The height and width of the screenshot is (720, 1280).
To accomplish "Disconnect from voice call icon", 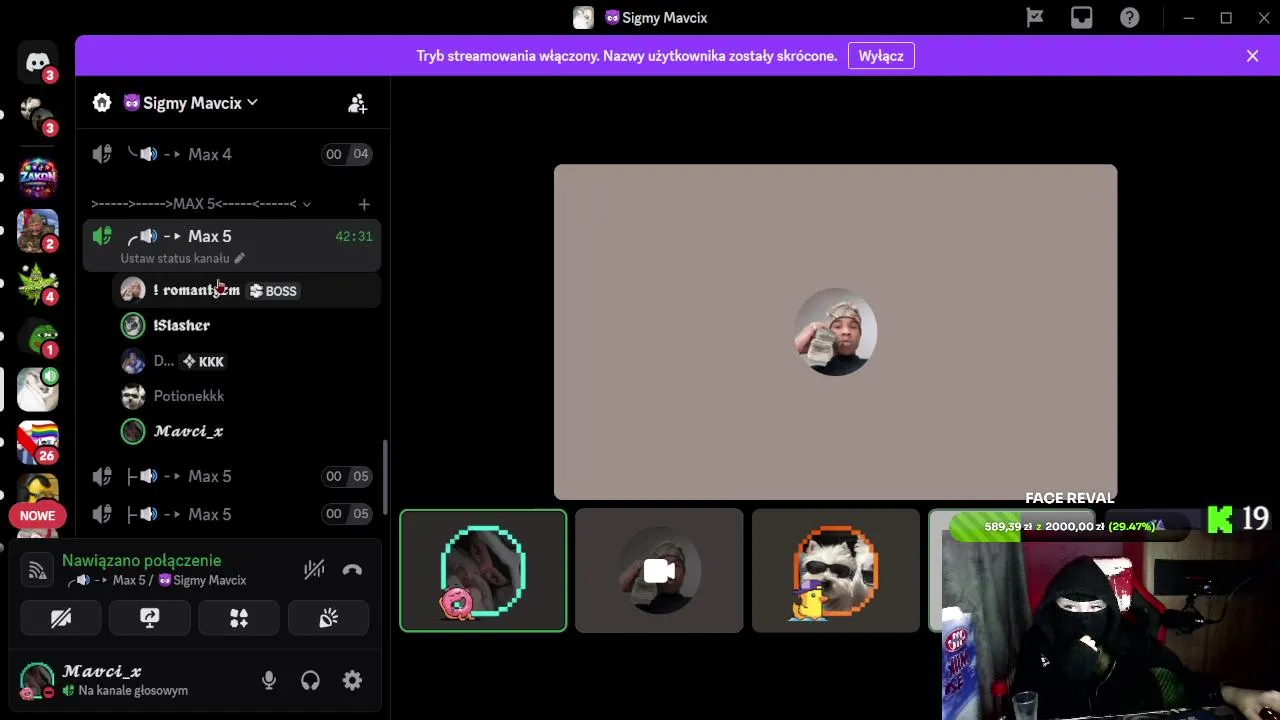I will tap(352, 570).
